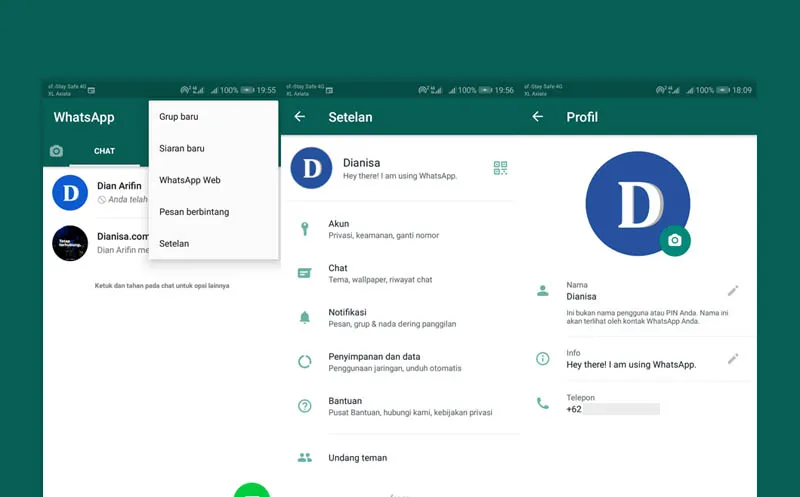Click the pencil icon next to Info

point(733,358)
